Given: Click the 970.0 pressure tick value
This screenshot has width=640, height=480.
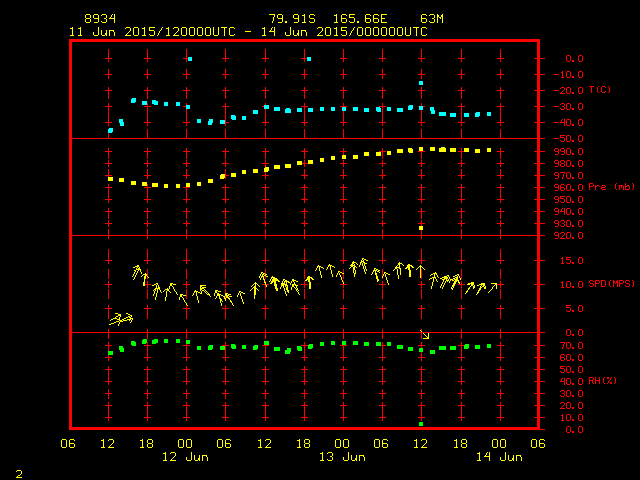Looking at the screenshot, I should 569,176.
